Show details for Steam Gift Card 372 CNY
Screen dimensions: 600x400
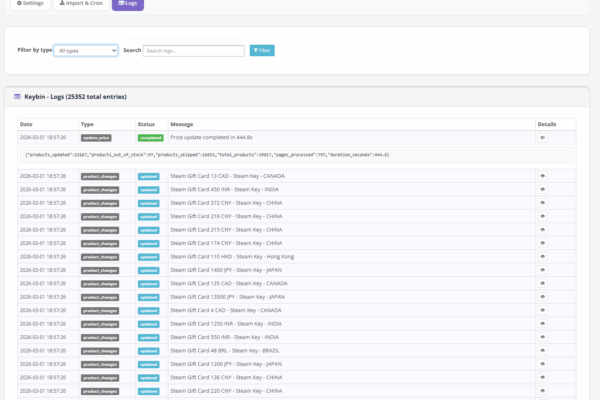pos(543,202)
